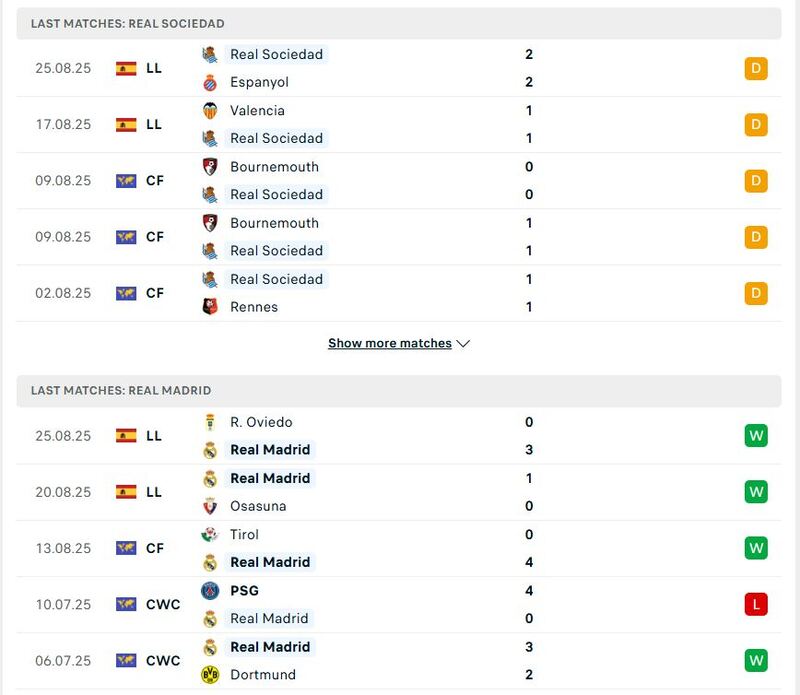Click the Rennes club crest
This screenshot has height=695, width=800.
[210, 307]
